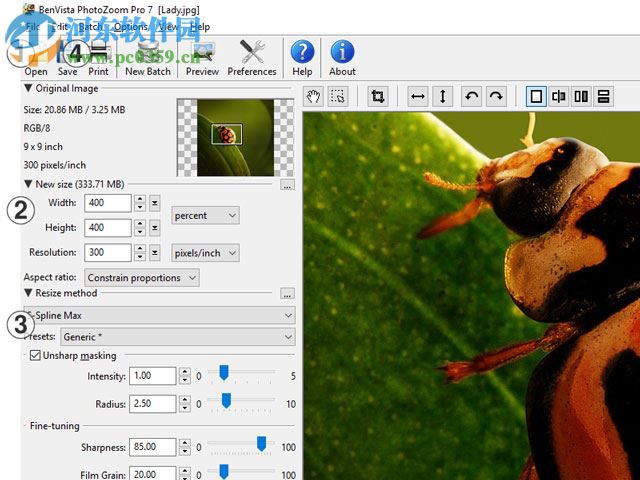Click the Height input field
Viewport: 640px width, 480px height.
[108, 228]
